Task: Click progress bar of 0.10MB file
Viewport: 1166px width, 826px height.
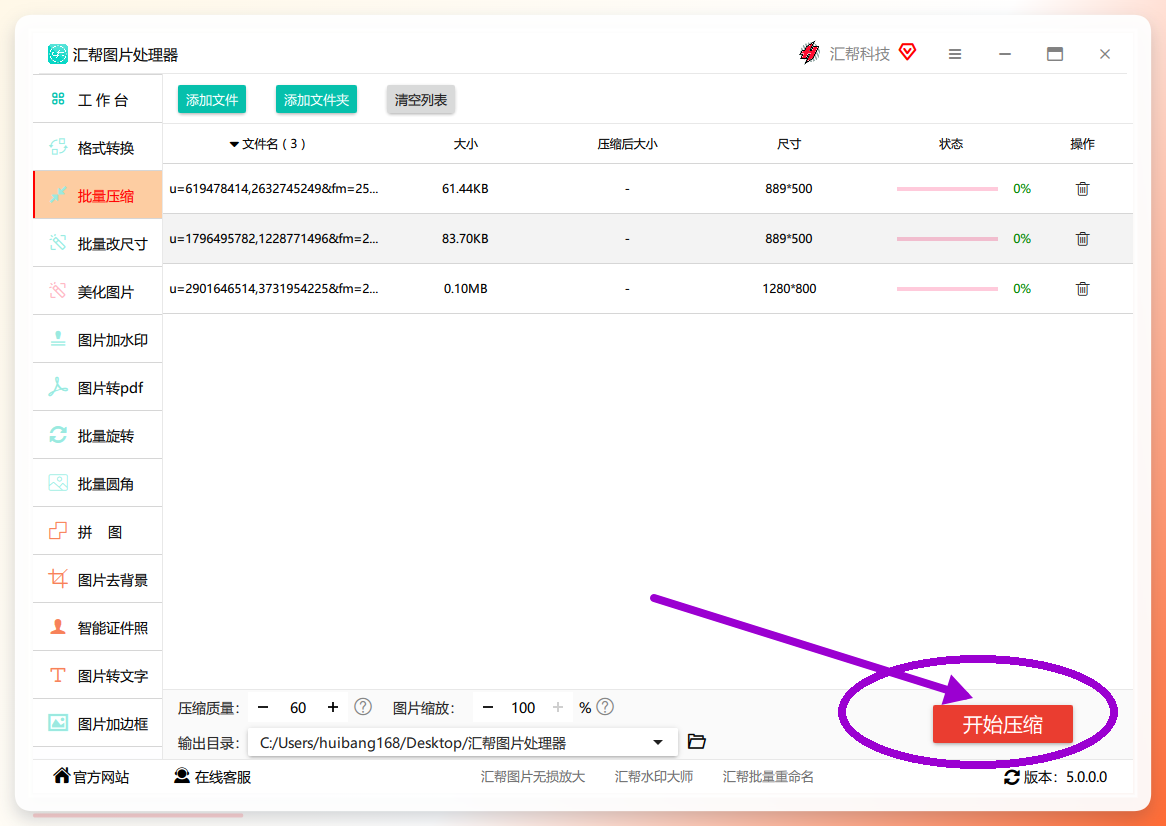Action: coord(947,288)
